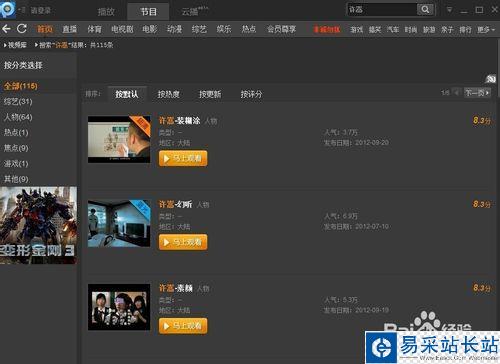Open the window options dropdown arrow

pos(449,10)
